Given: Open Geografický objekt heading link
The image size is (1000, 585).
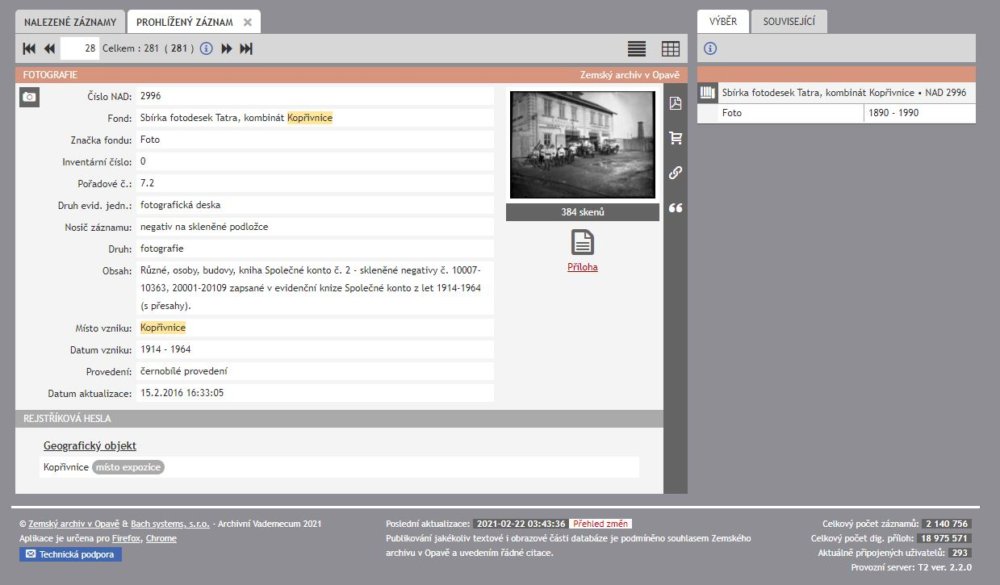Looking at the screenshot, I should coord(89,446).
